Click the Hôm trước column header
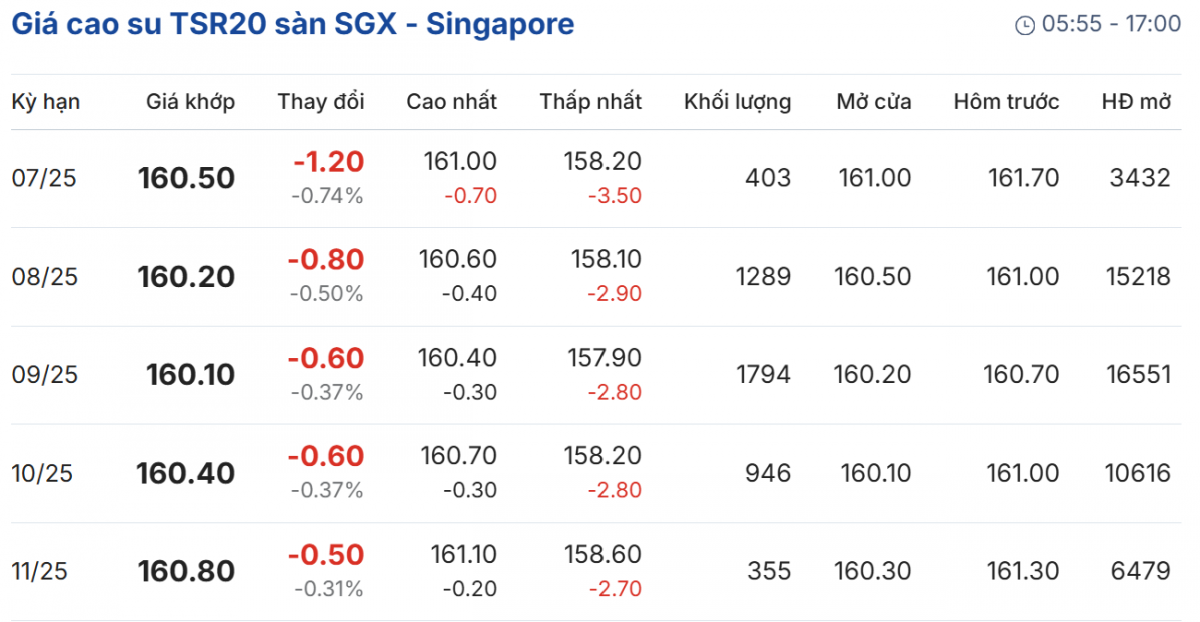Image resolution: width=1200 pixels, height=622 pixels. pos(1006,101)
